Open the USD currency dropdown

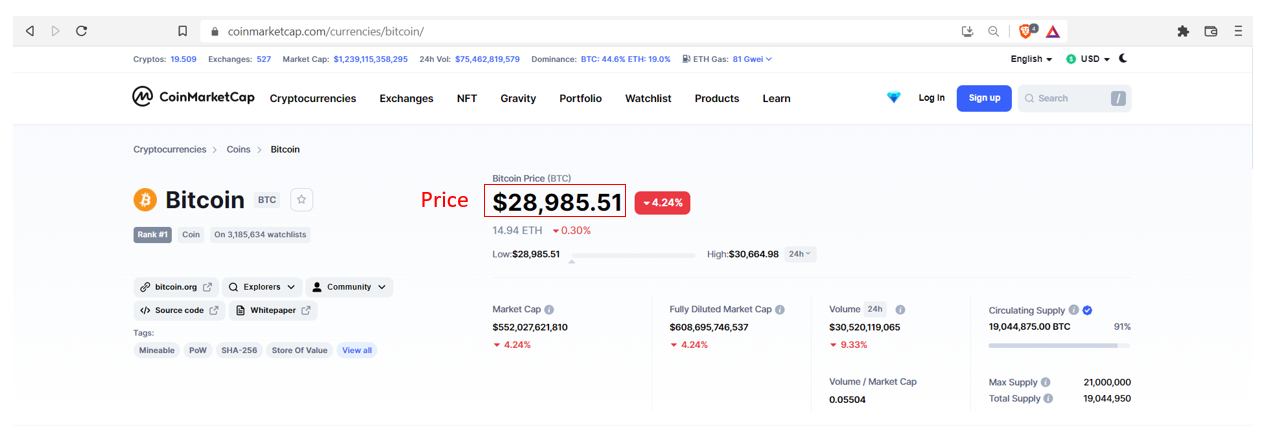pyautogui.click(x=1088, y=59)
